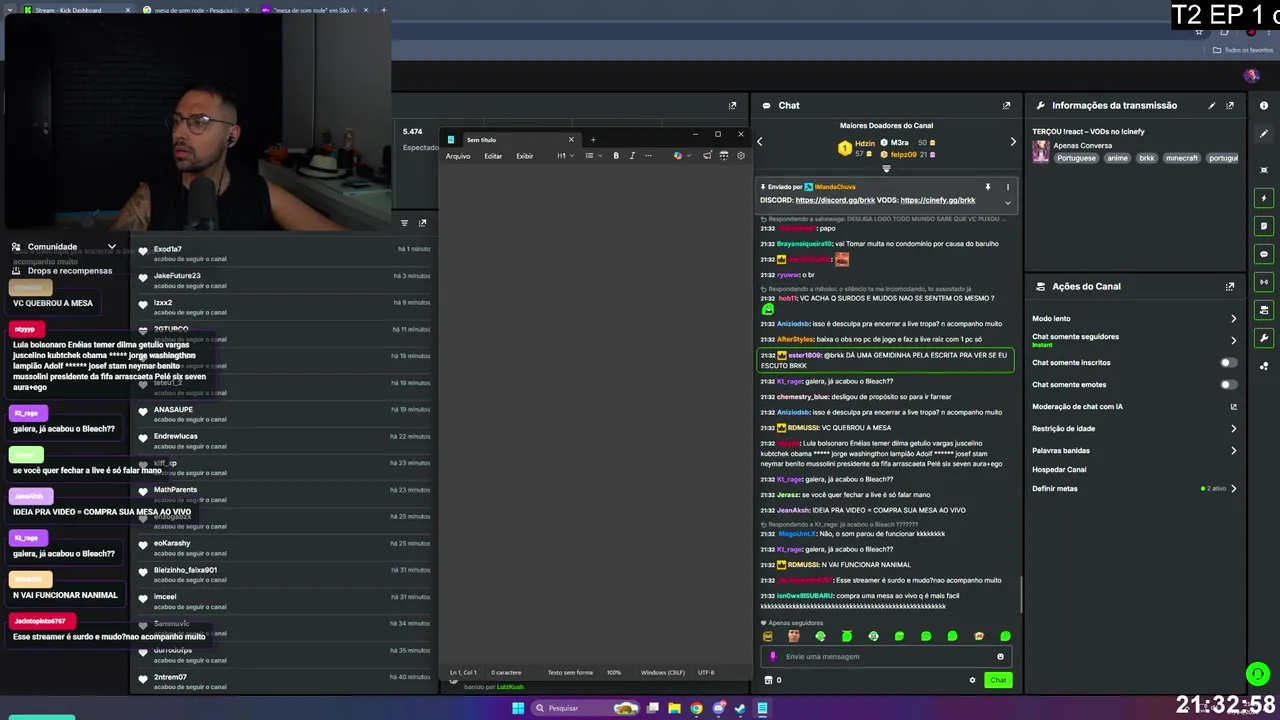Open the cinefy.gg/brkk link
The width and height of the screenshot is (1280, 720).
coord(937,200)
